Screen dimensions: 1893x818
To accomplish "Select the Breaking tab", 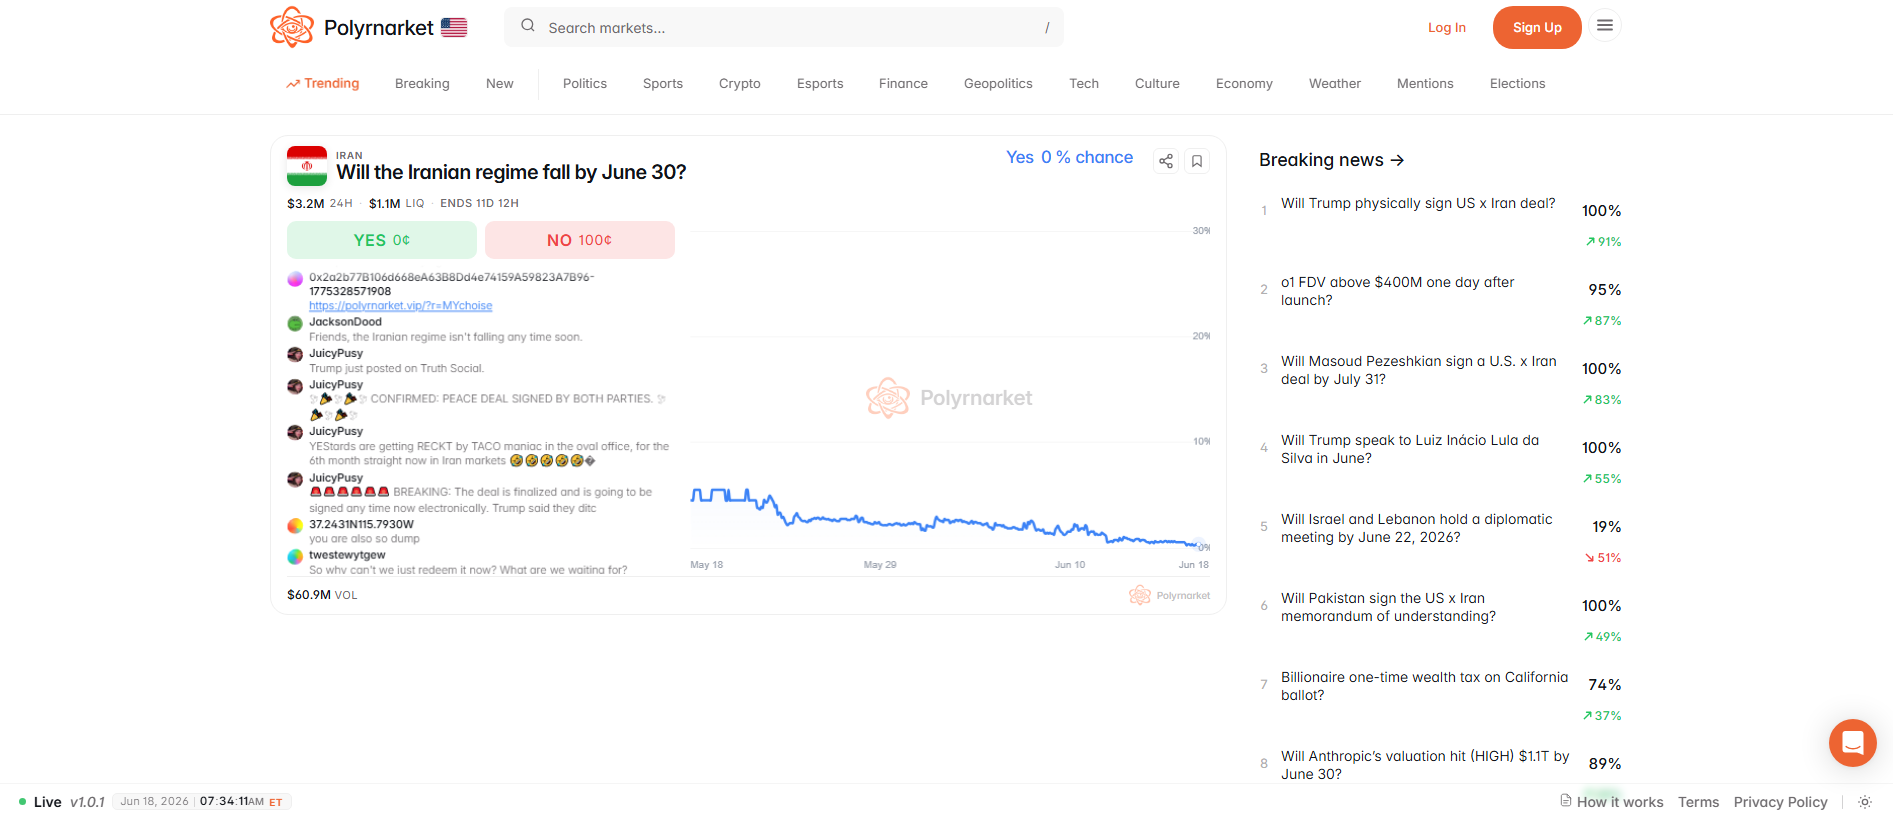I will [x=422, y=84].
